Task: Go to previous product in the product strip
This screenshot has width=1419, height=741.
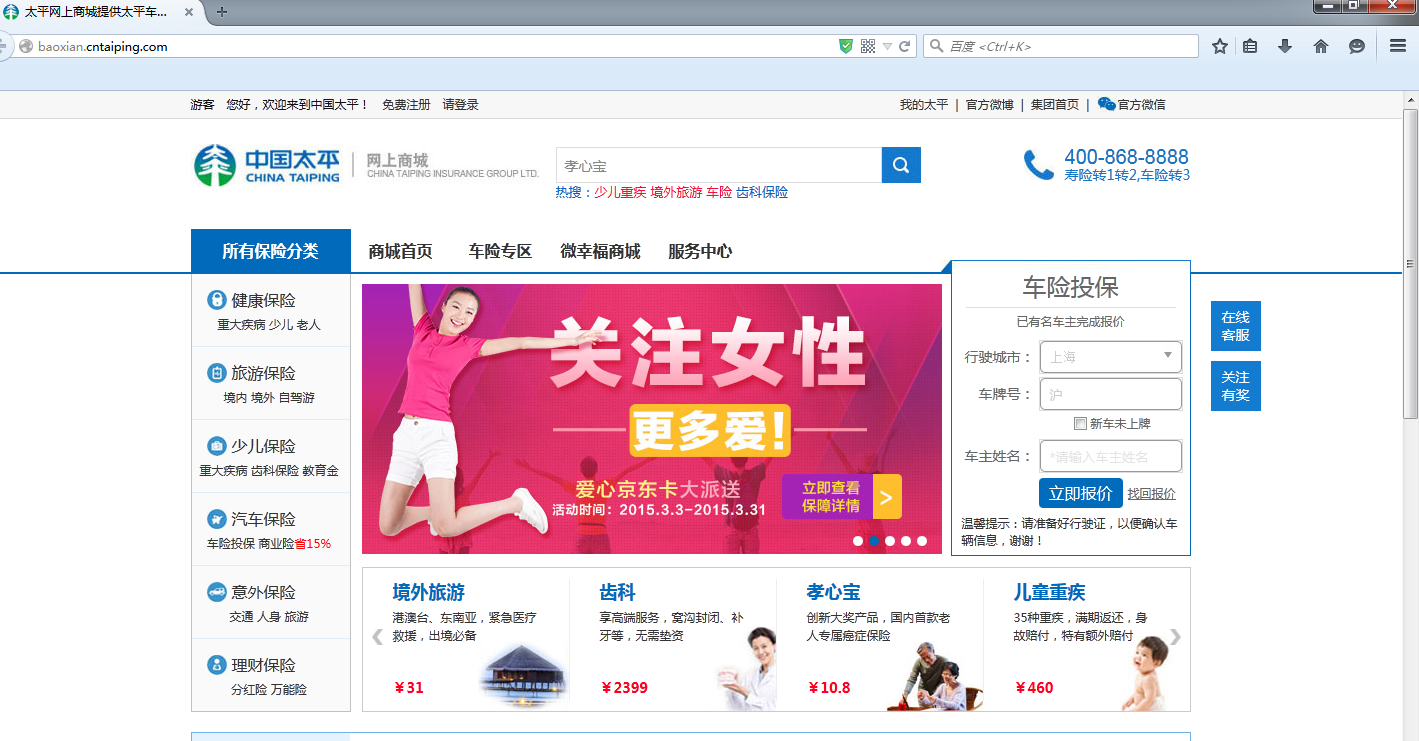Action: pyautogui.click(x=377, y=637)
